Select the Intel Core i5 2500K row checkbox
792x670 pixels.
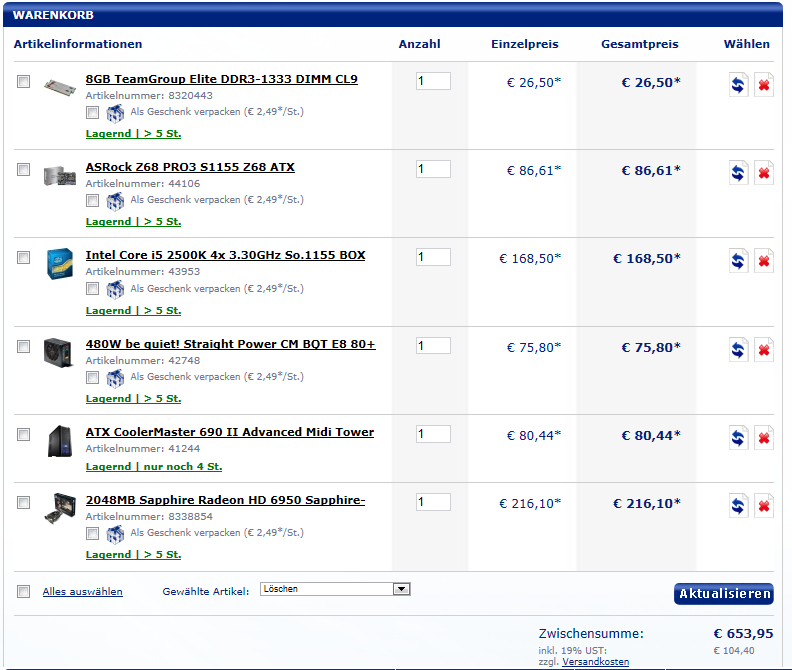[23, 258]
